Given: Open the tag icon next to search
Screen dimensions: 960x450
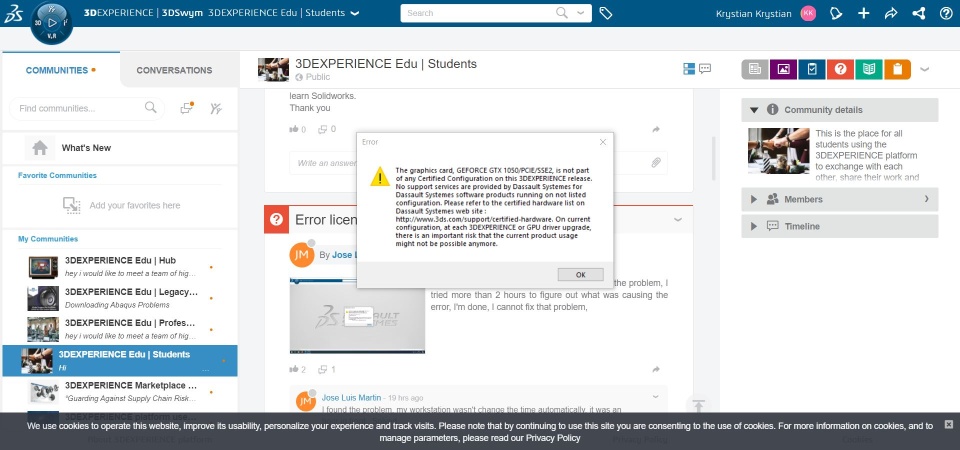Looking at the screenshot, I should click(606, 13).
